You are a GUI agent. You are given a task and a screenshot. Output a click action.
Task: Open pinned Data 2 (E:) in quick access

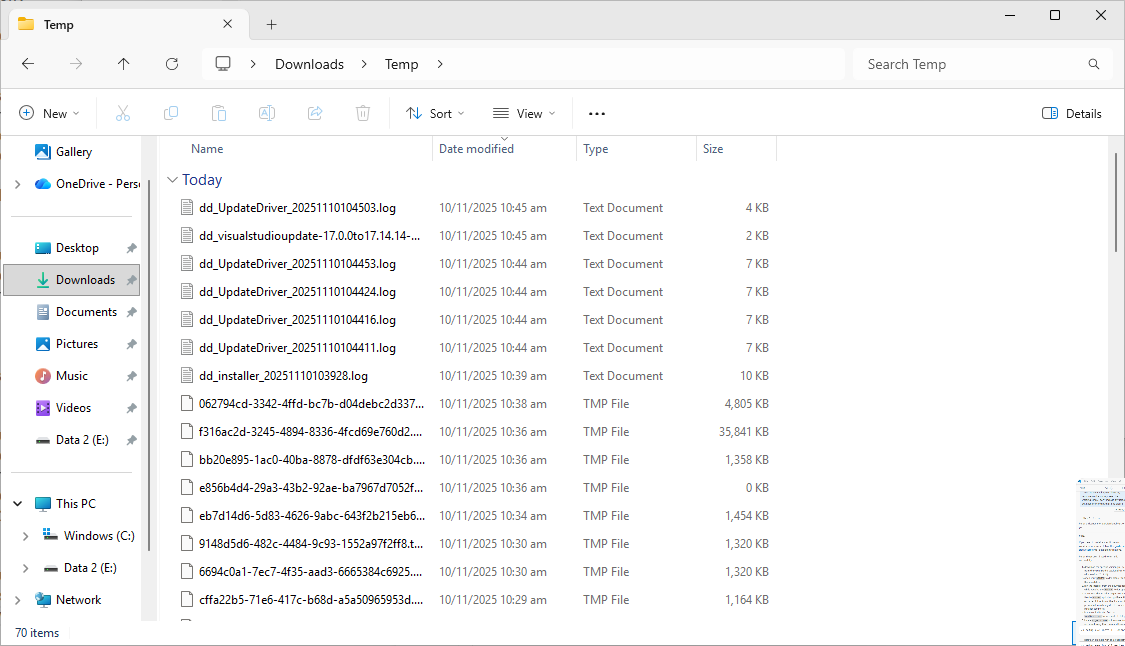(72, 440)
